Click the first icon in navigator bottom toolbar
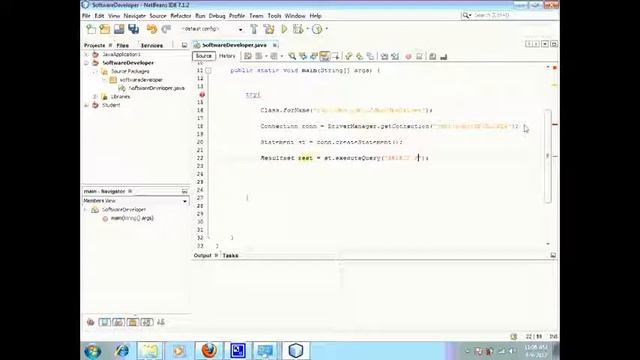This screenshot has height=360, width=640. point(91,322)
